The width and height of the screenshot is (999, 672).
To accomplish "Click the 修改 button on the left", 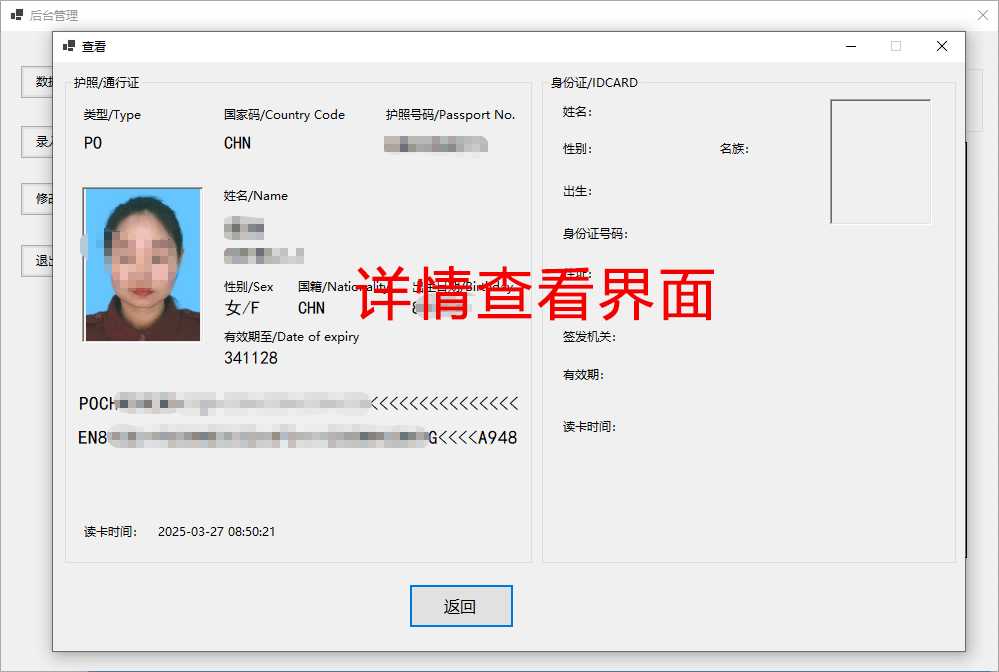I will pos(38,199).
